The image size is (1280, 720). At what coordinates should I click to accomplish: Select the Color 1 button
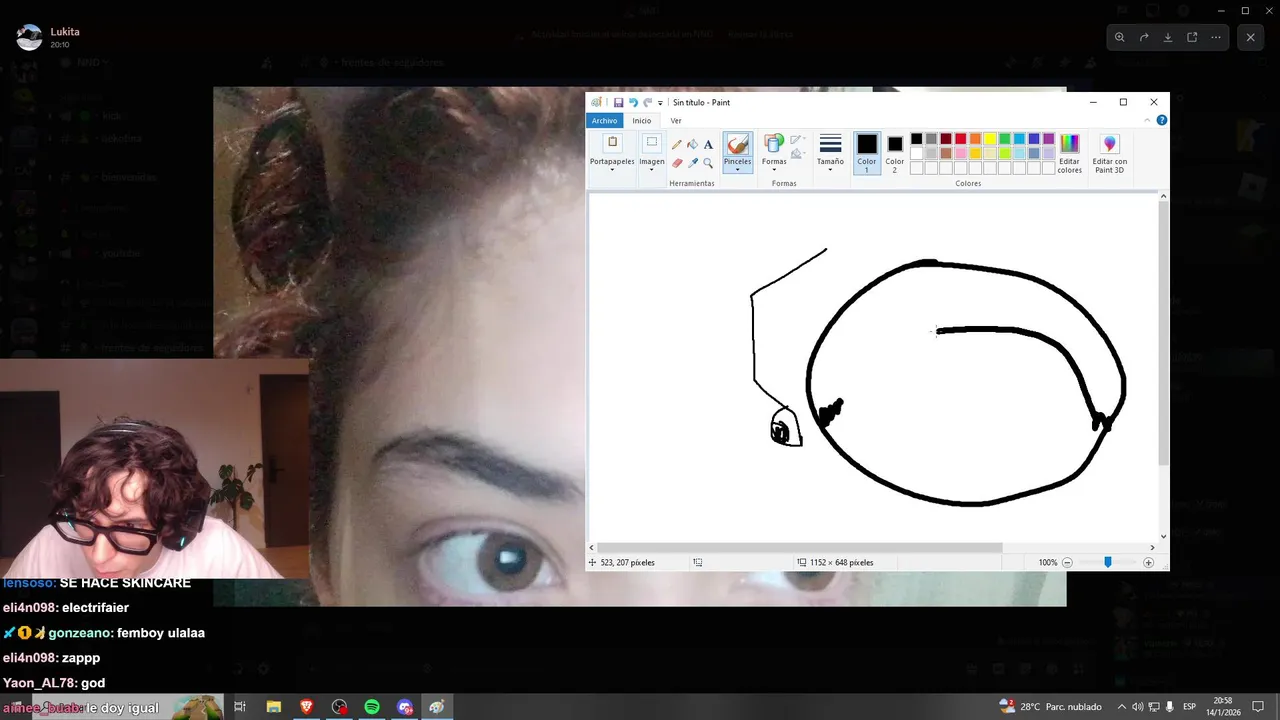867,153
